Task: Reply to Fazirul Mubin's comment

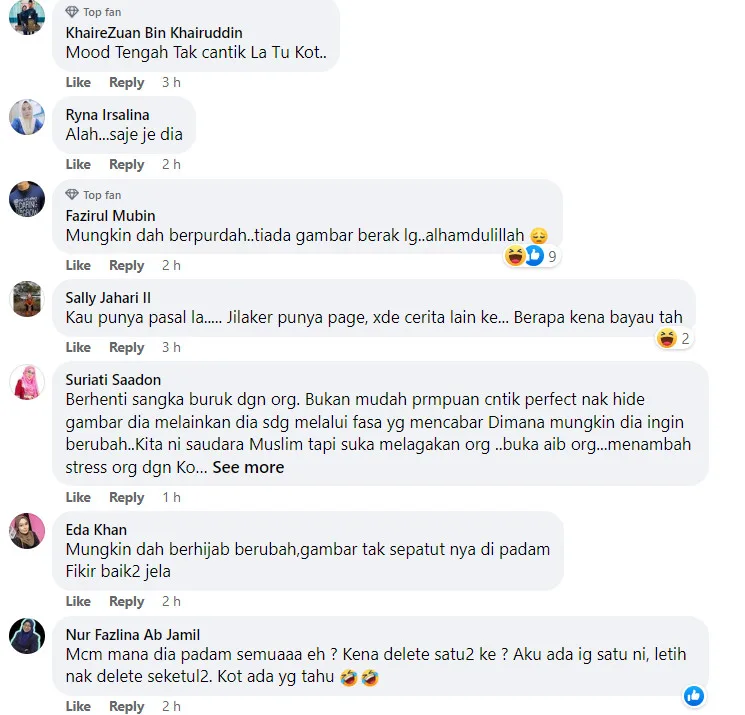Action: [126, 266]
